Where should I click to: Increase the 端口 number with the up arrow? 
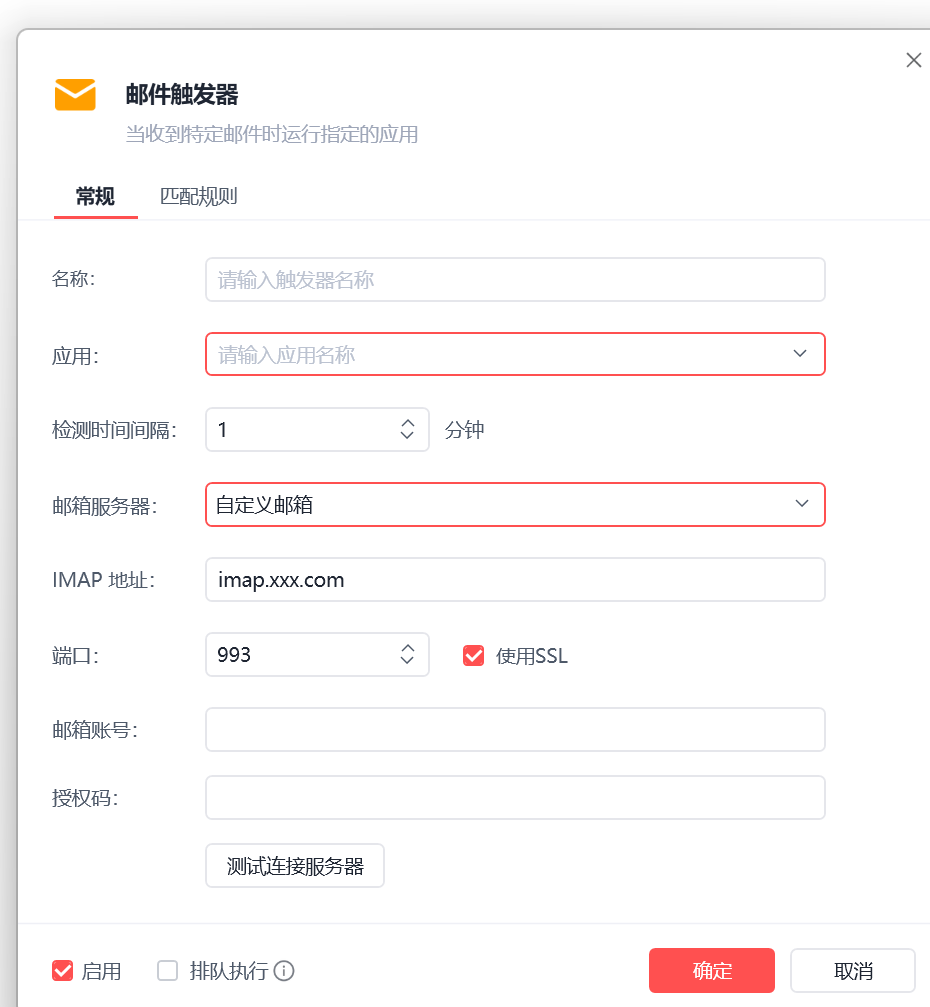point(407,648)
